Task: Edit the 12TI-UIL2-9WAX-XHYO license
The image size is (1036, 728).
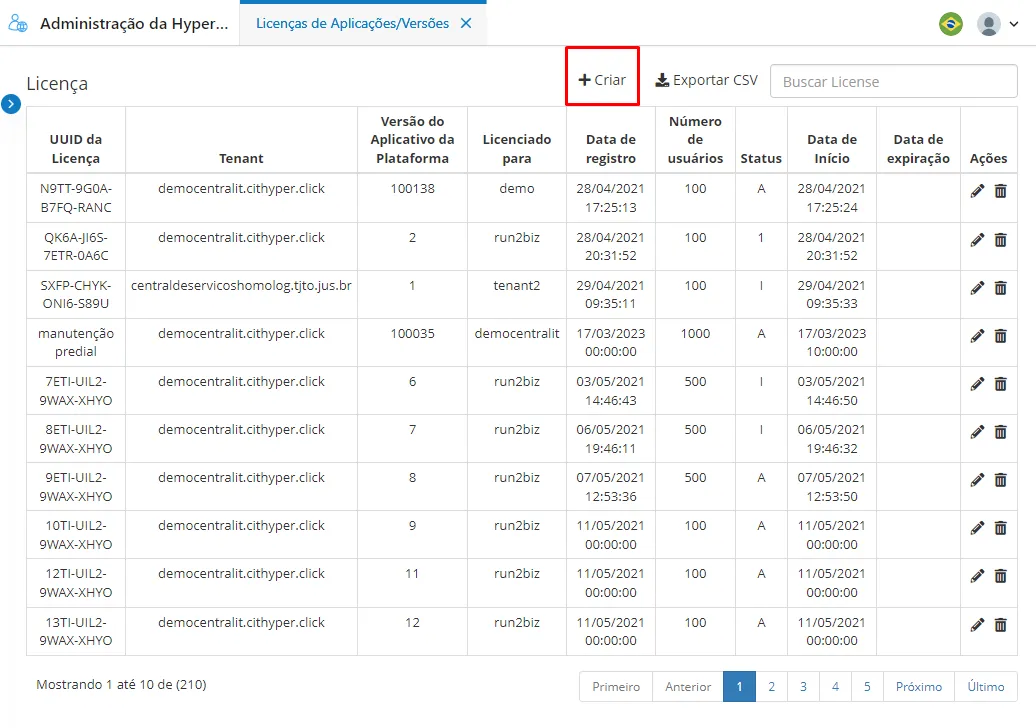Action: (x=977, y=576)
